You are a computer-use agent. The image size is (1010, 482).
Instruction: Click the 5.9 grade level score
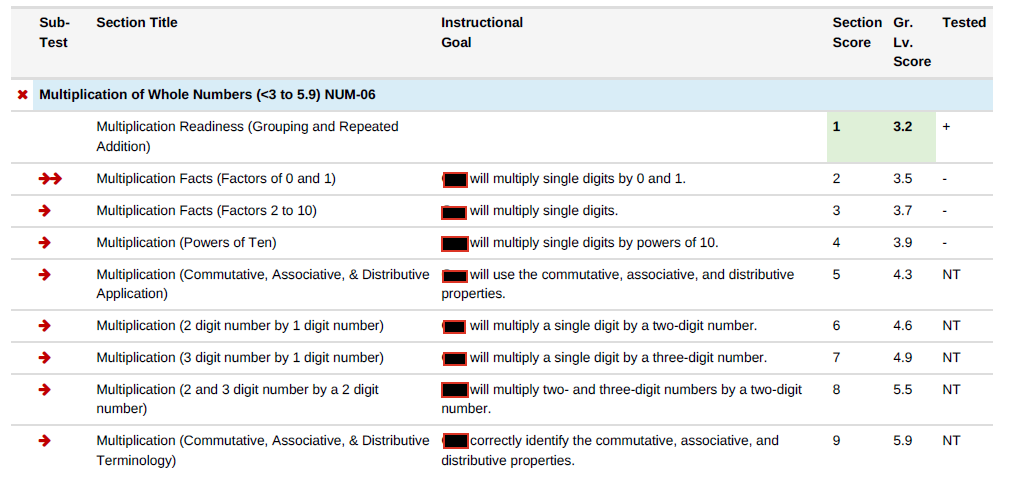click(x=902, y=441)
